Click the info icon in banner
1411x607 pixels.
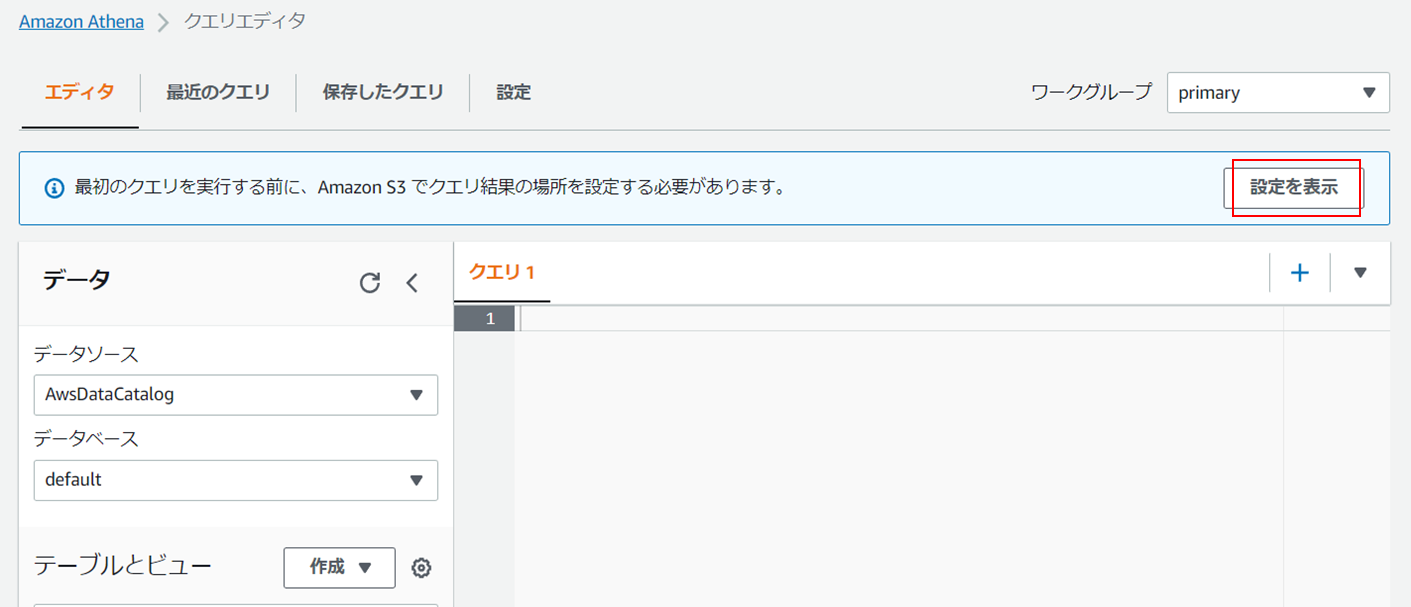(55, 188)
